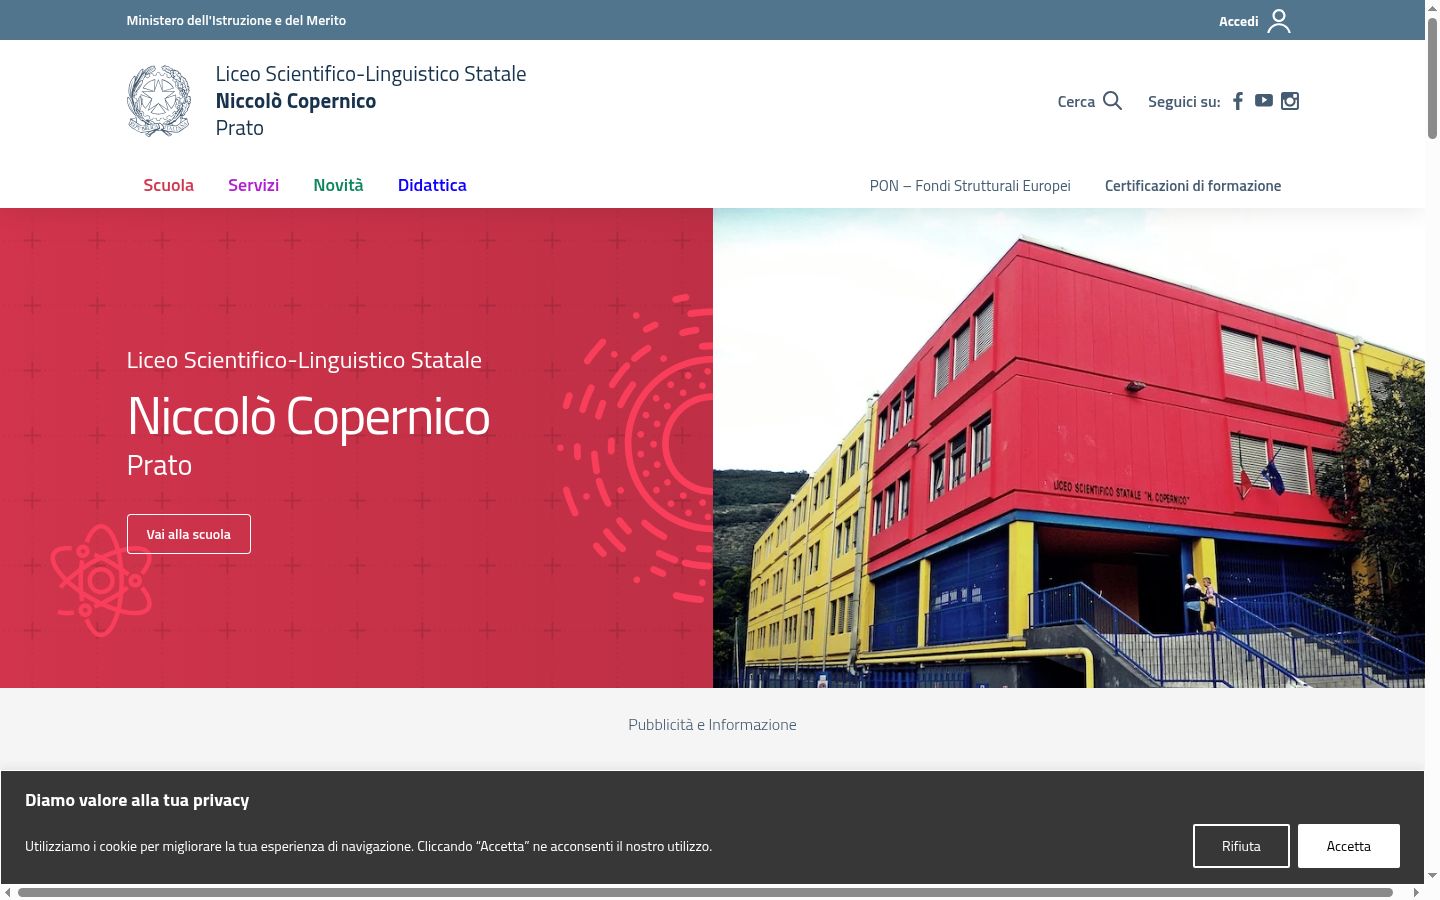This screenshot has width=1440, height=900.
Task: Click the vertical scrollbar thumb
Action: (x=1432, y=78)
